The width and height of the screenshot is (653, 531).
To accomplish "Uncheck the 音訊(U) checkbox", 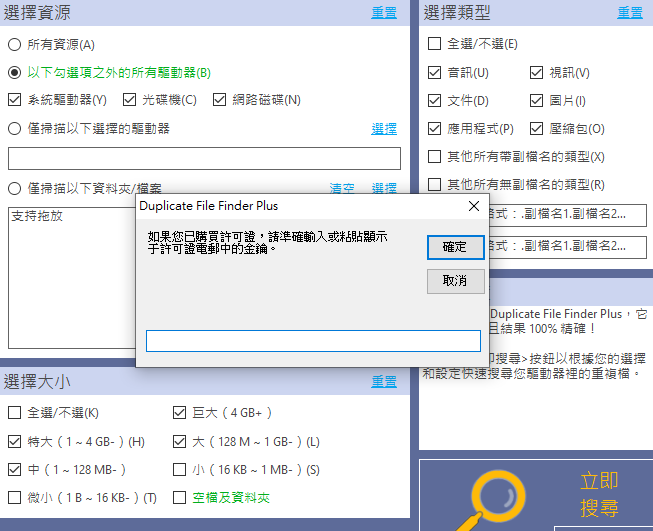I will (x=434, y=73).
